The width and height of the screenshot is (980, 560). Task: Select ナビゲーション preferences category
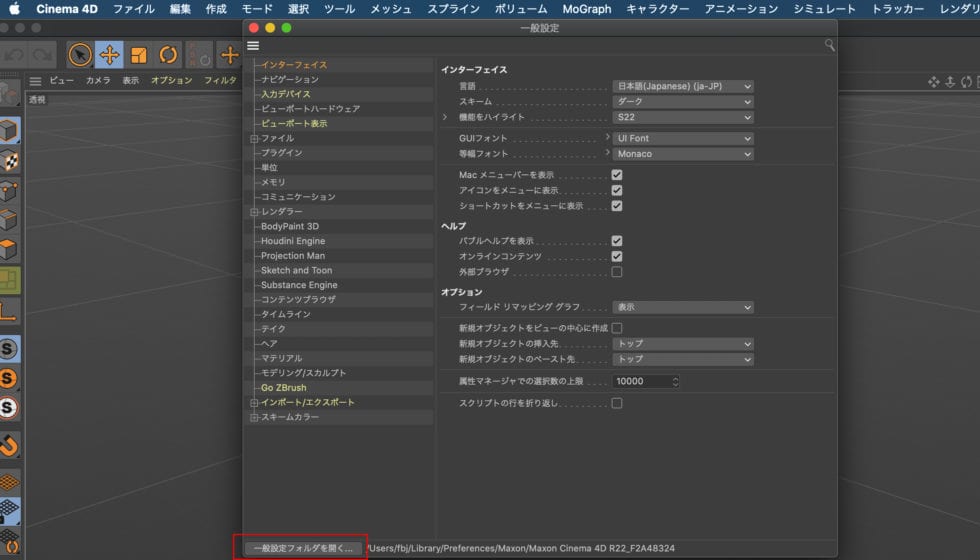pos(289,79)
